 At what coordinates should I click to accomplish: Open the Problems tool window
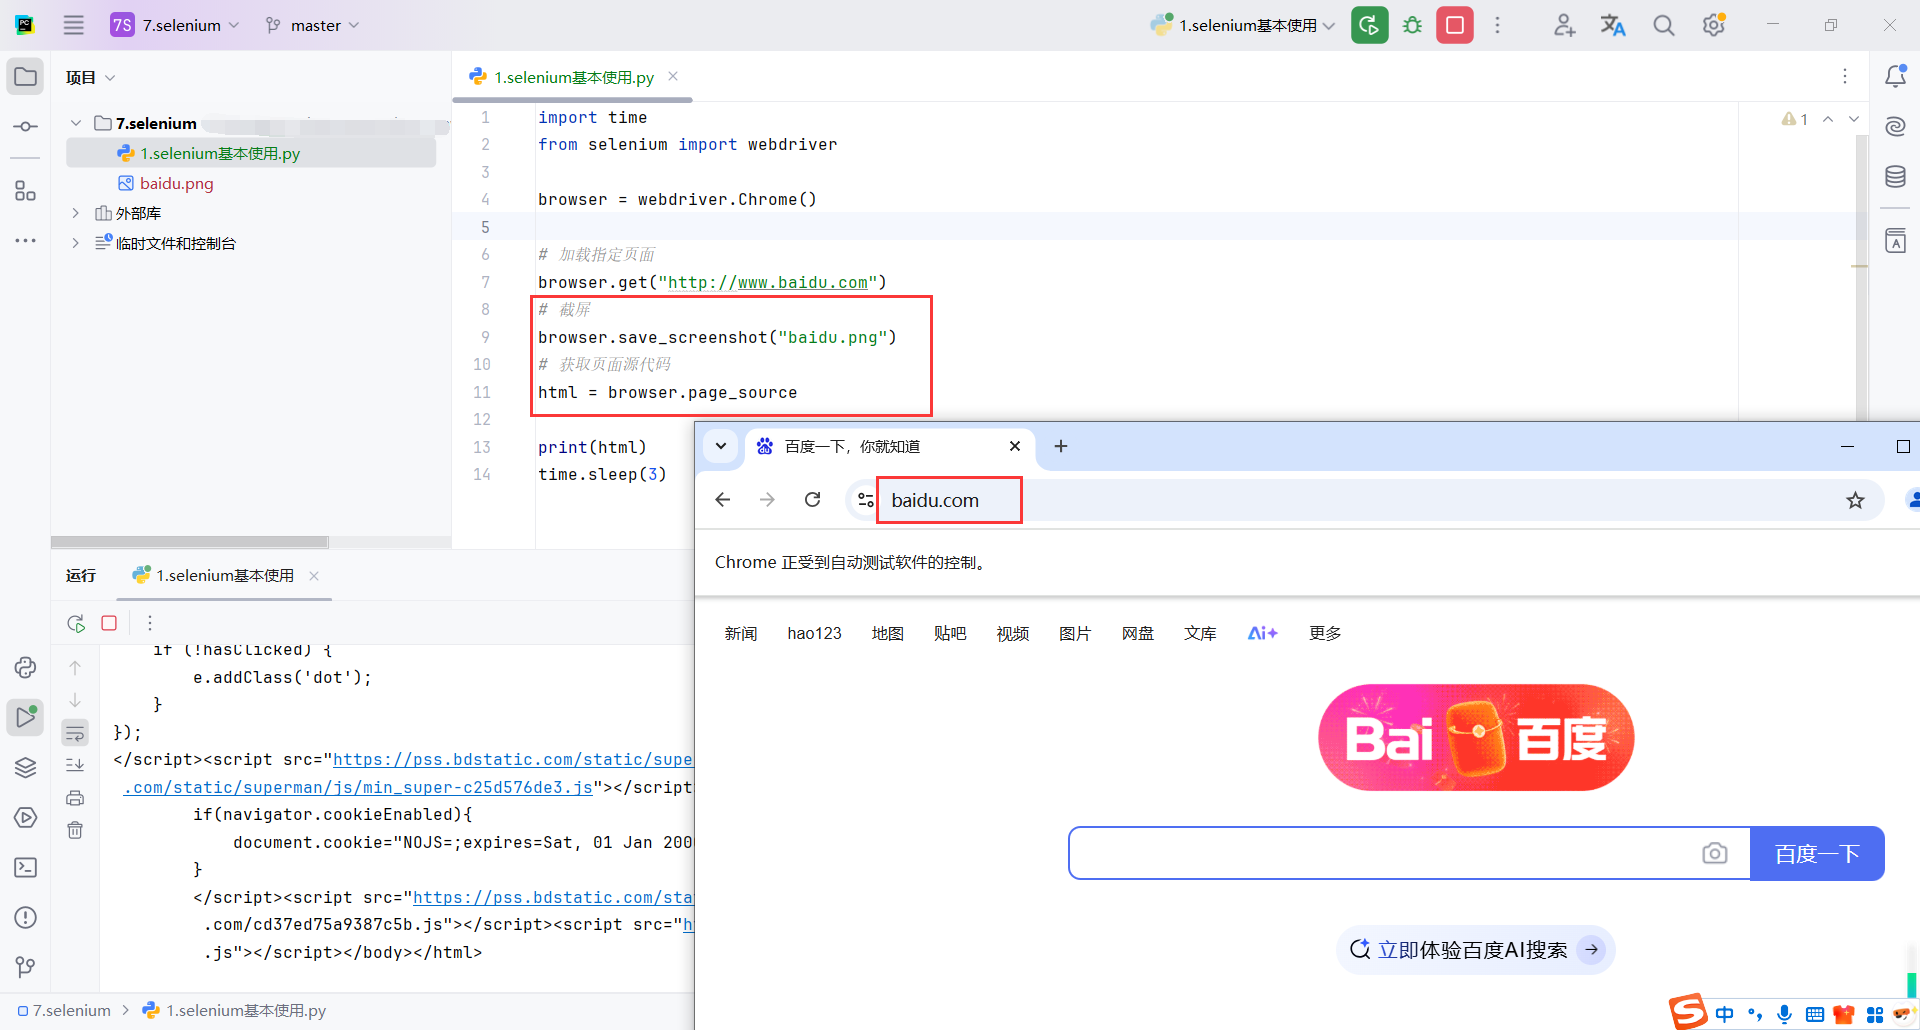click(25, 917)
